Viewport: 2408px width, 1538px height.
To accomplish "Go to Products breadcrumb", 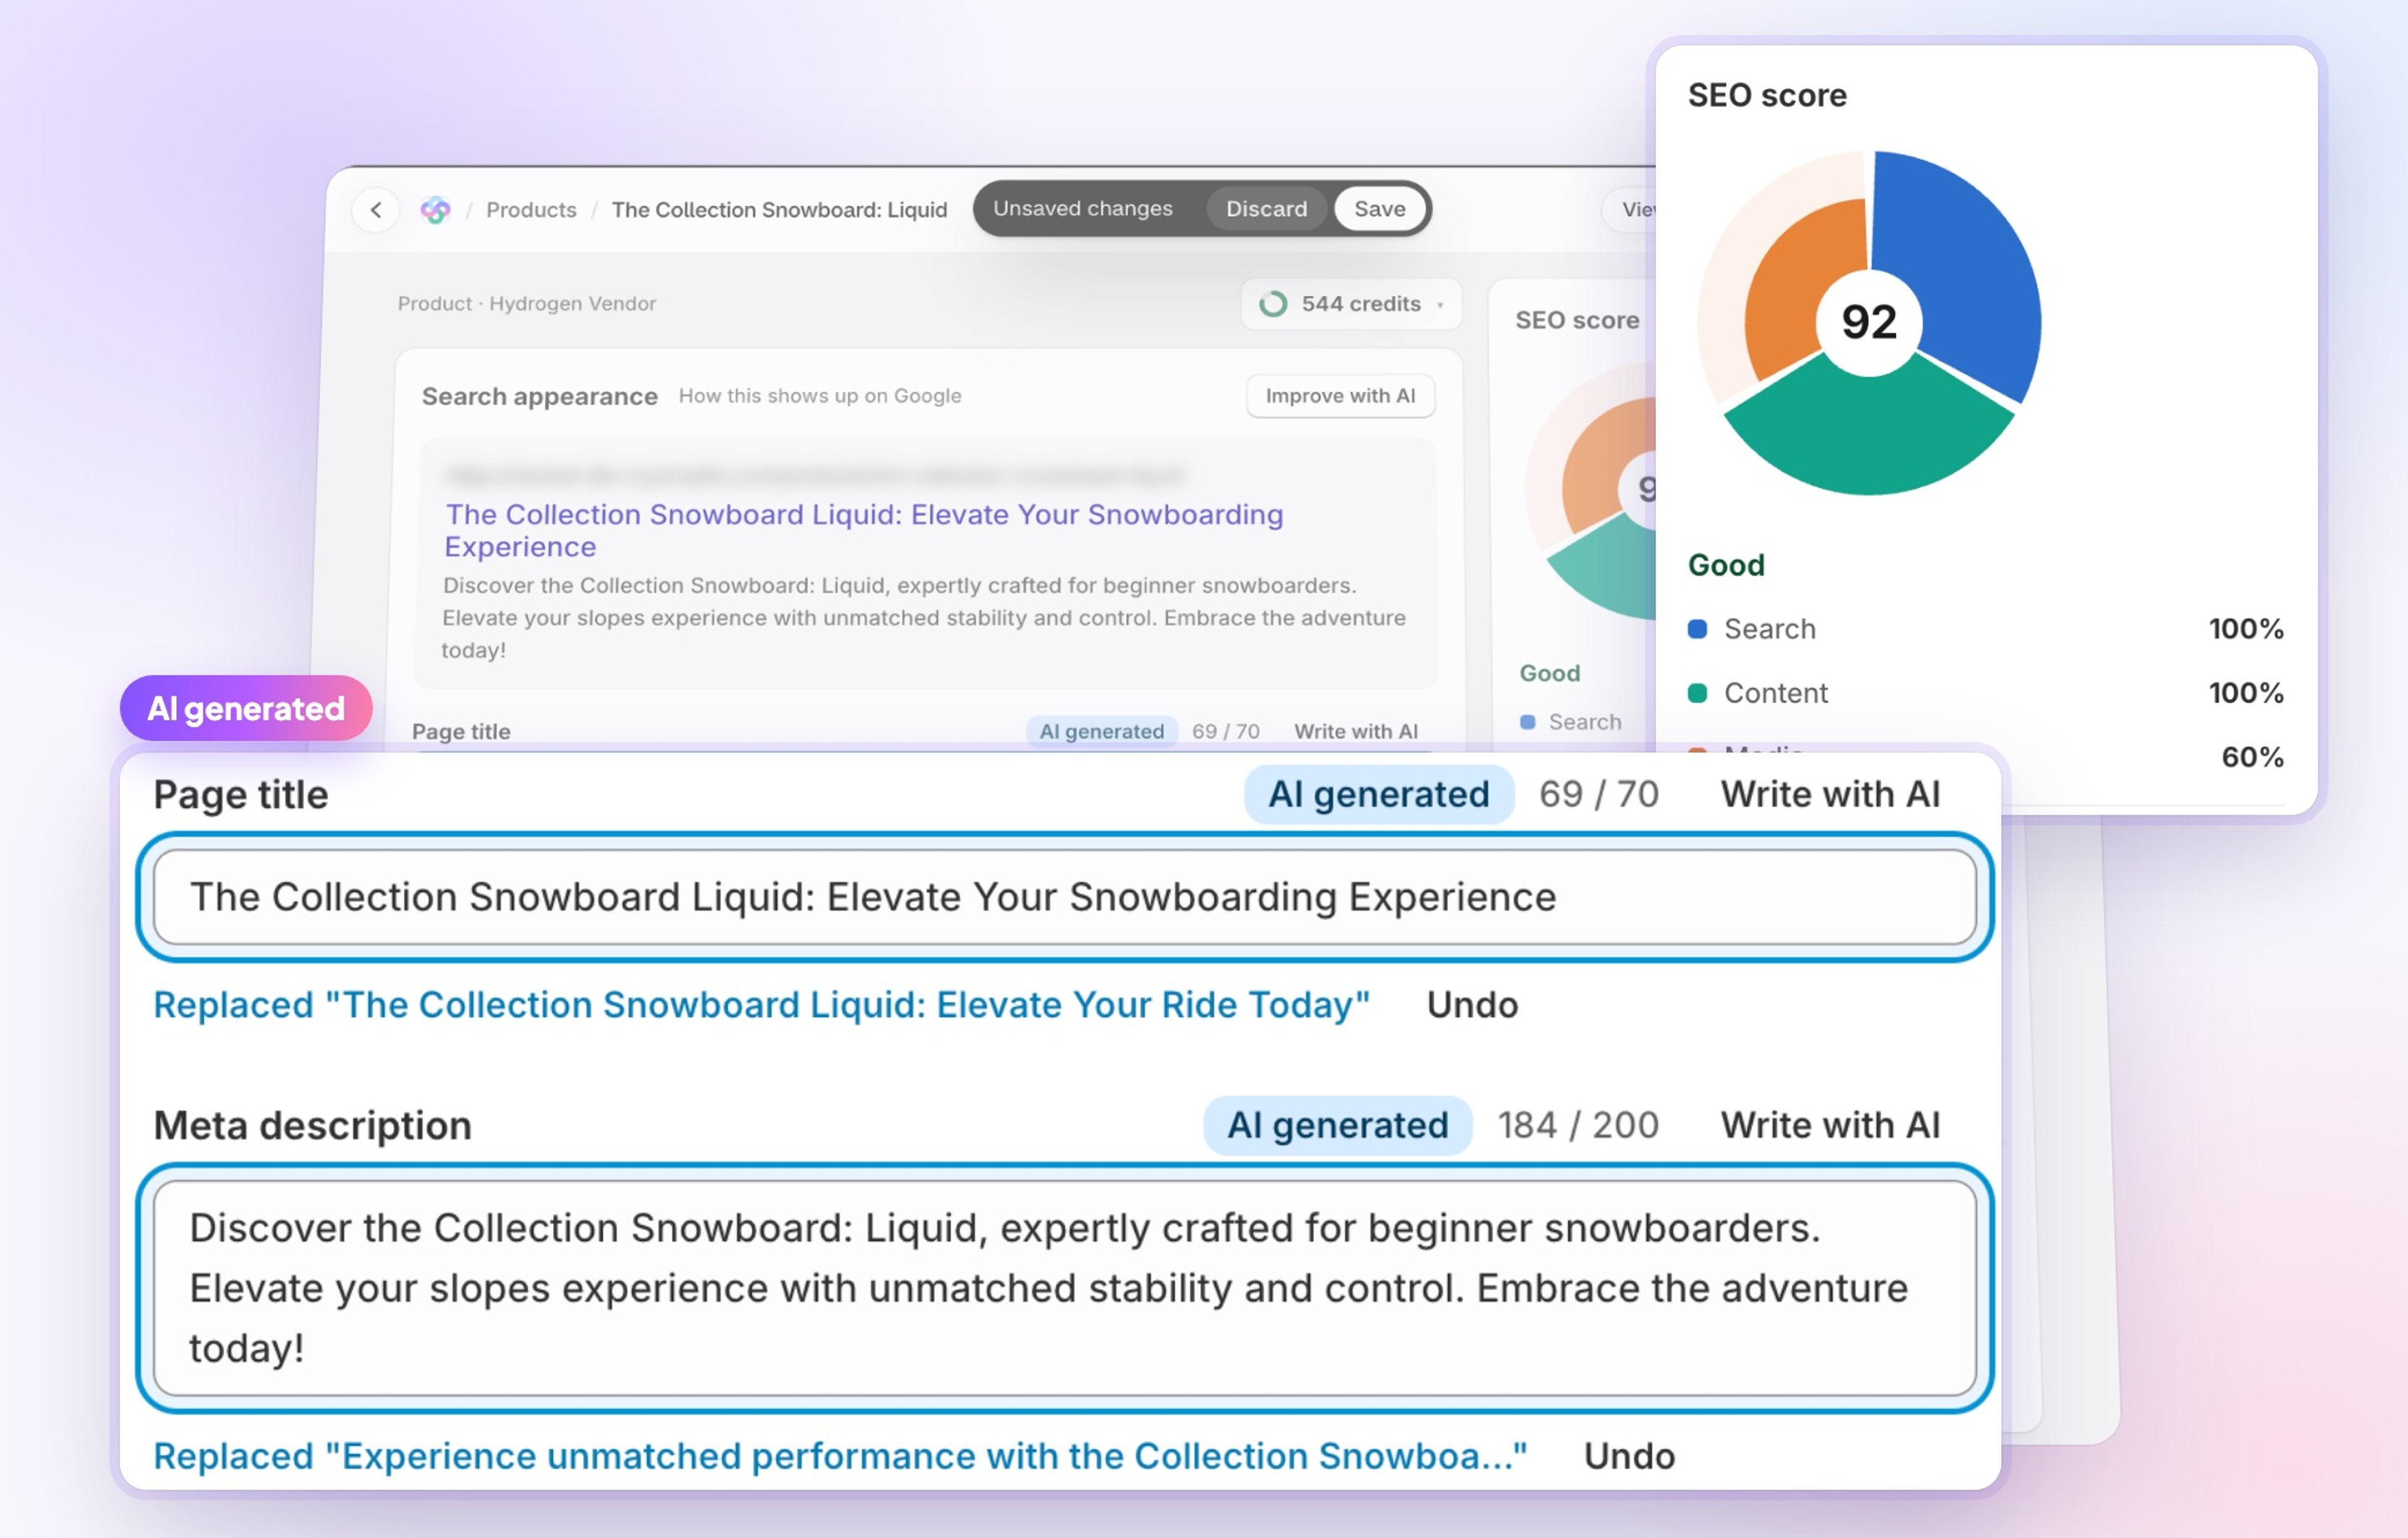I will pyautogui.click(x=531, y=210).
